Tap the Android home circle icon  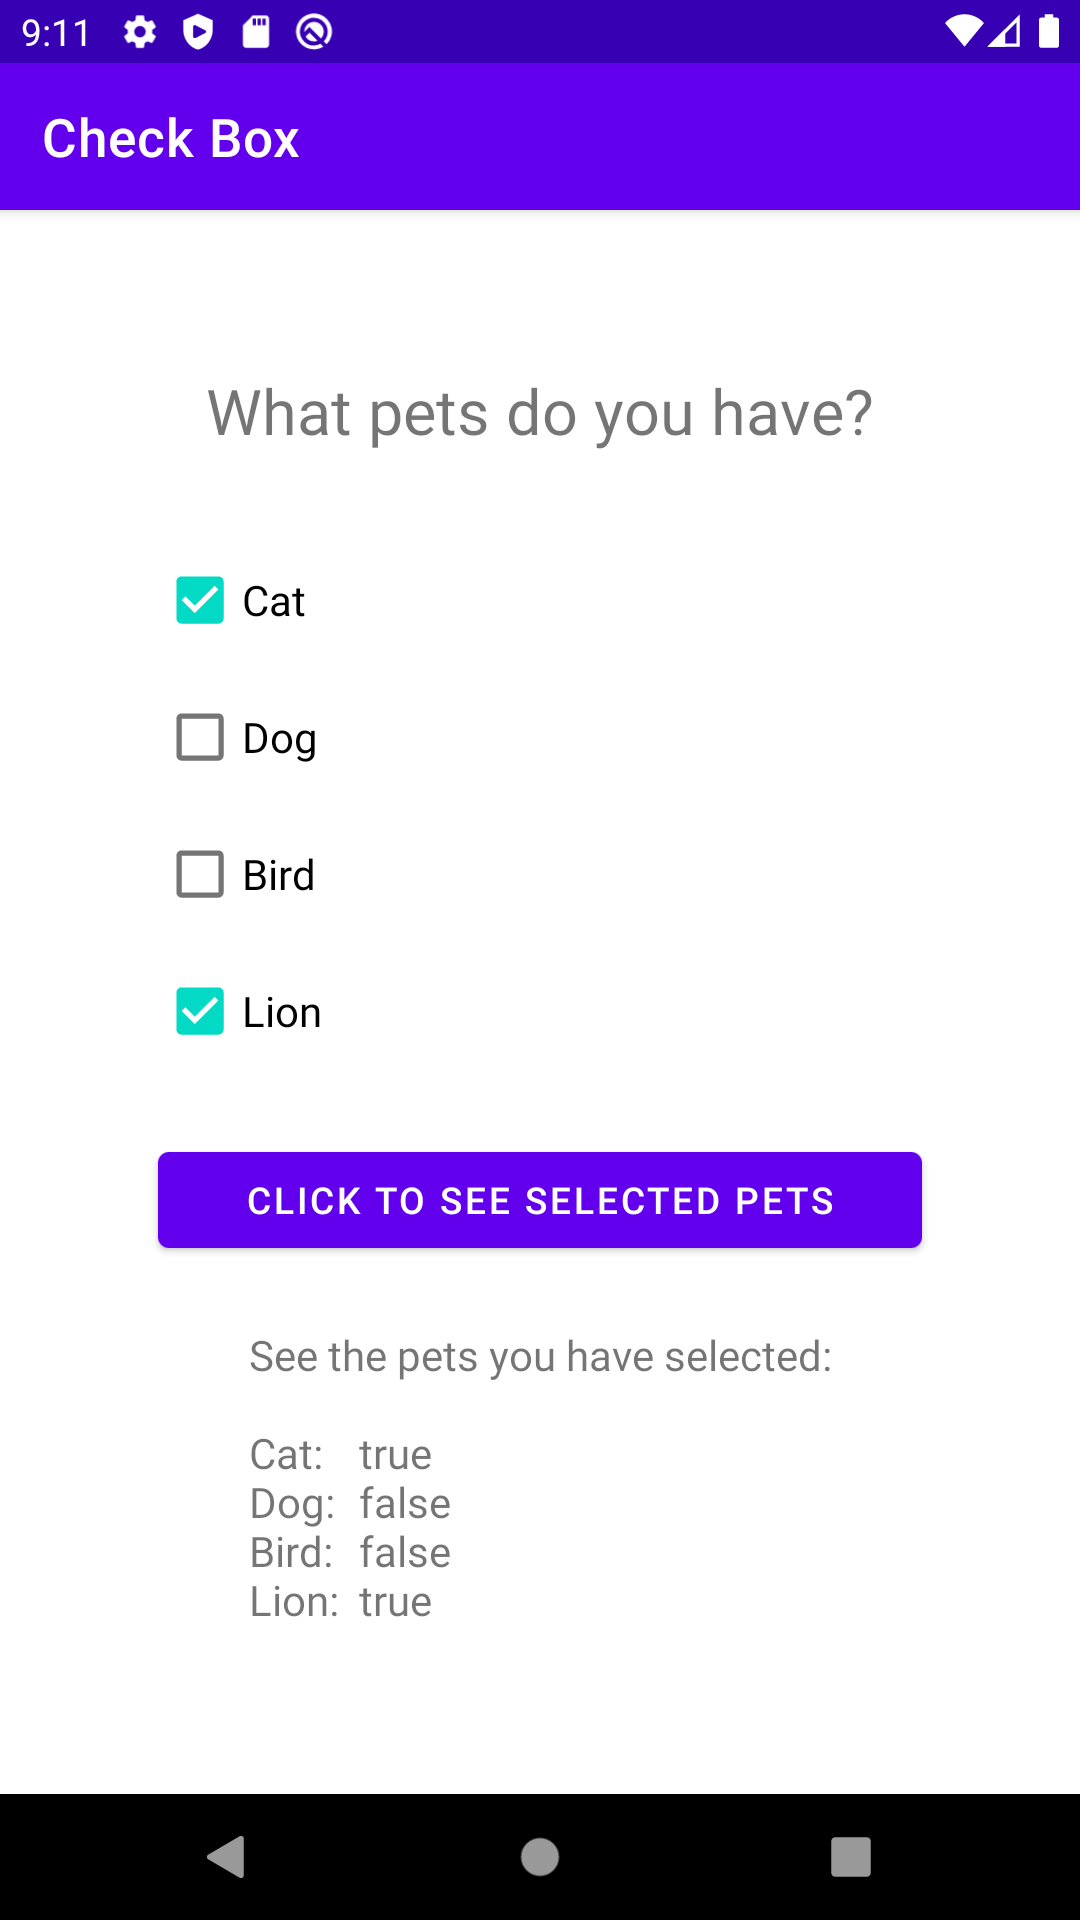coord(540,1857)
